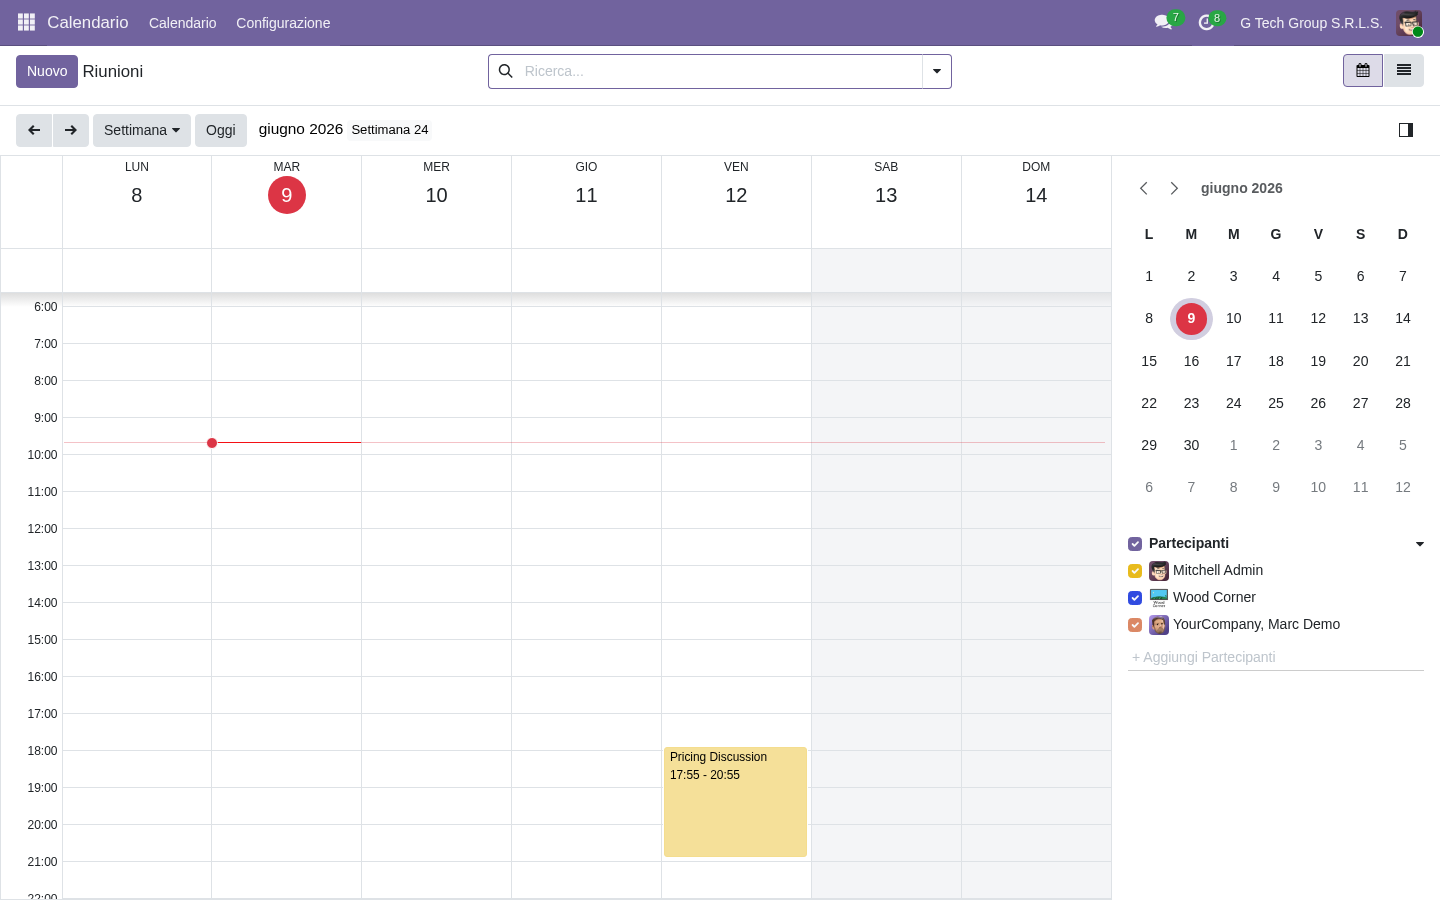Open the Settimana scale dropdown
The height and width of the screenshot is (900, 1440).
tap(142, 130)
